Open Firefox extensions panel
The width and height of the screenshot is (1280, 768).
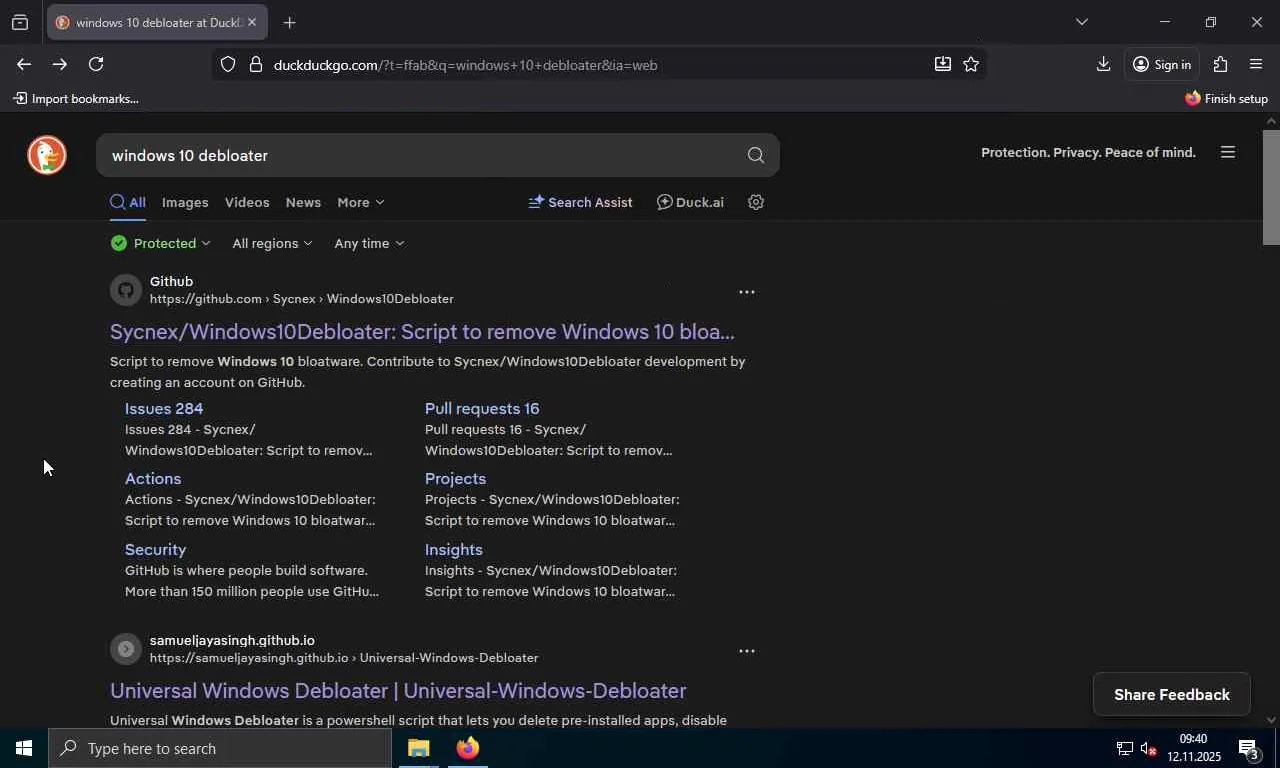pos(1220,64)
